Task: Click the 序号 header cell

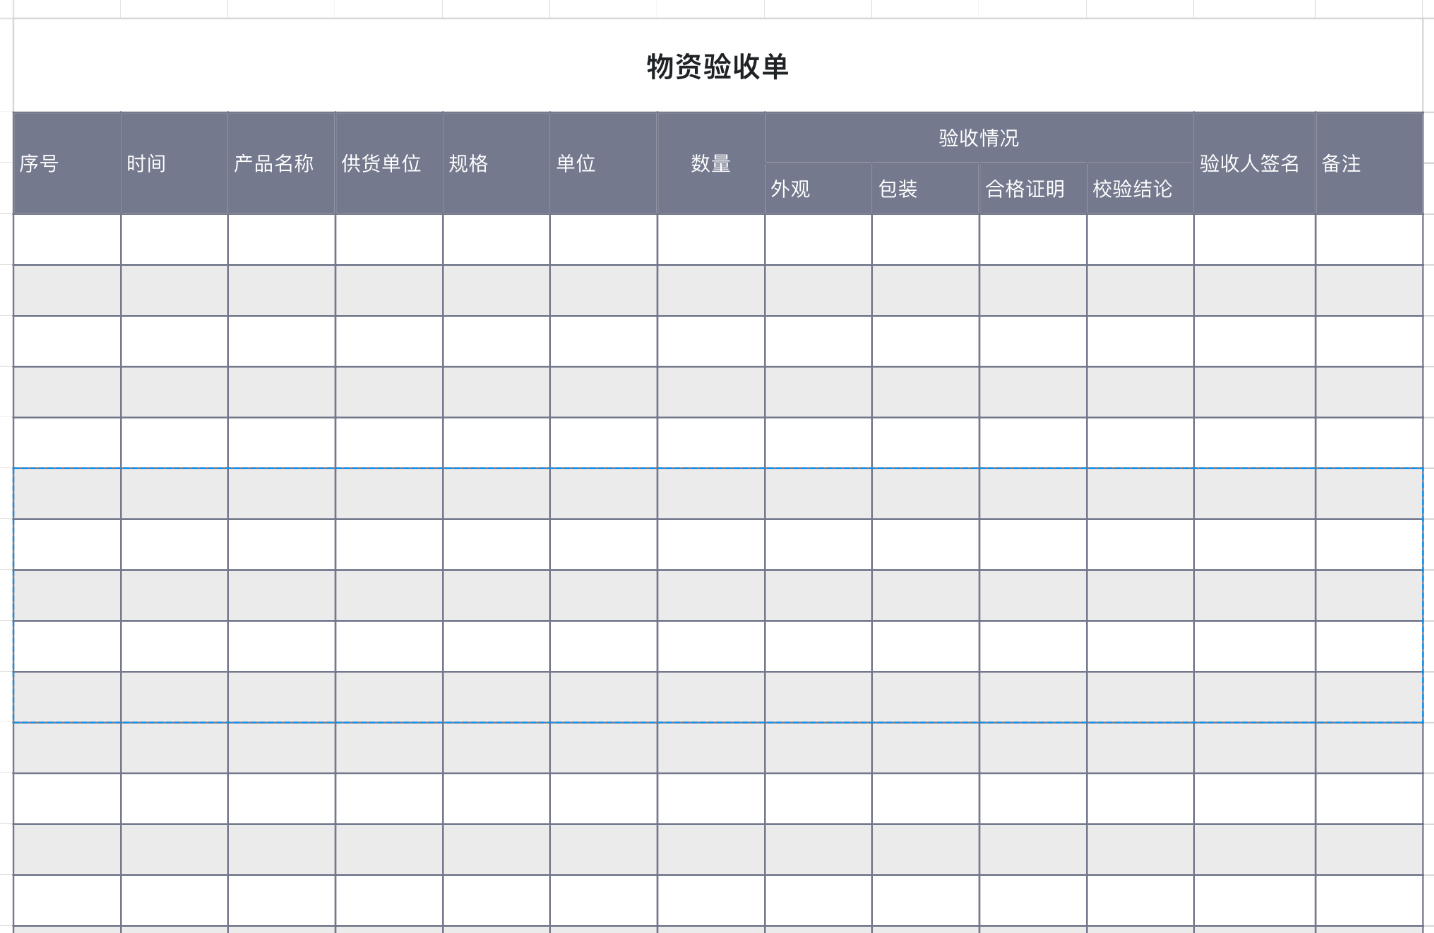Action: (67, 163)
